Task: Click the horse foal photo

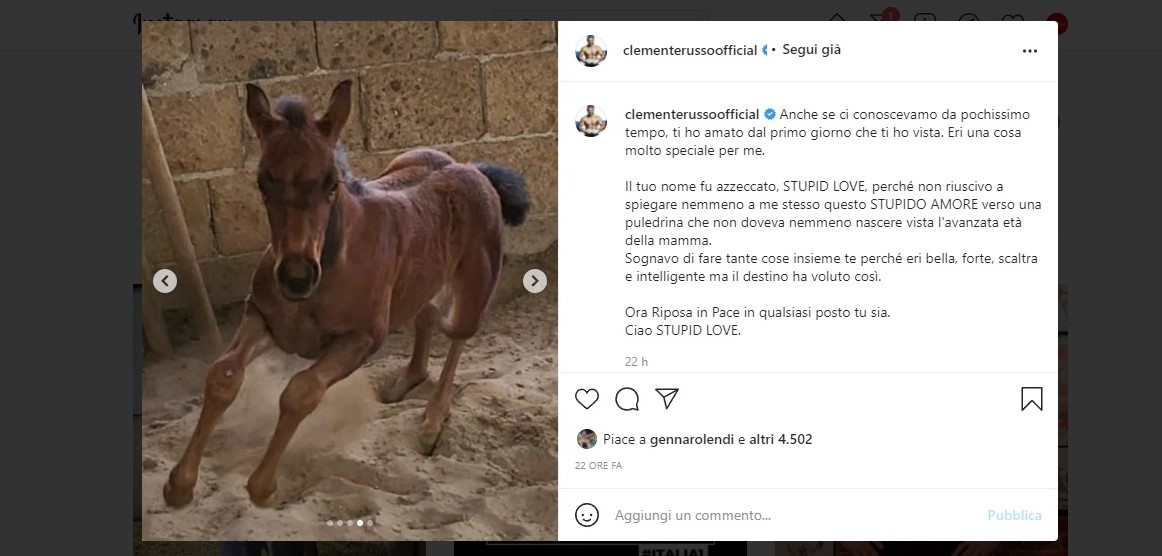Action: 350,281
